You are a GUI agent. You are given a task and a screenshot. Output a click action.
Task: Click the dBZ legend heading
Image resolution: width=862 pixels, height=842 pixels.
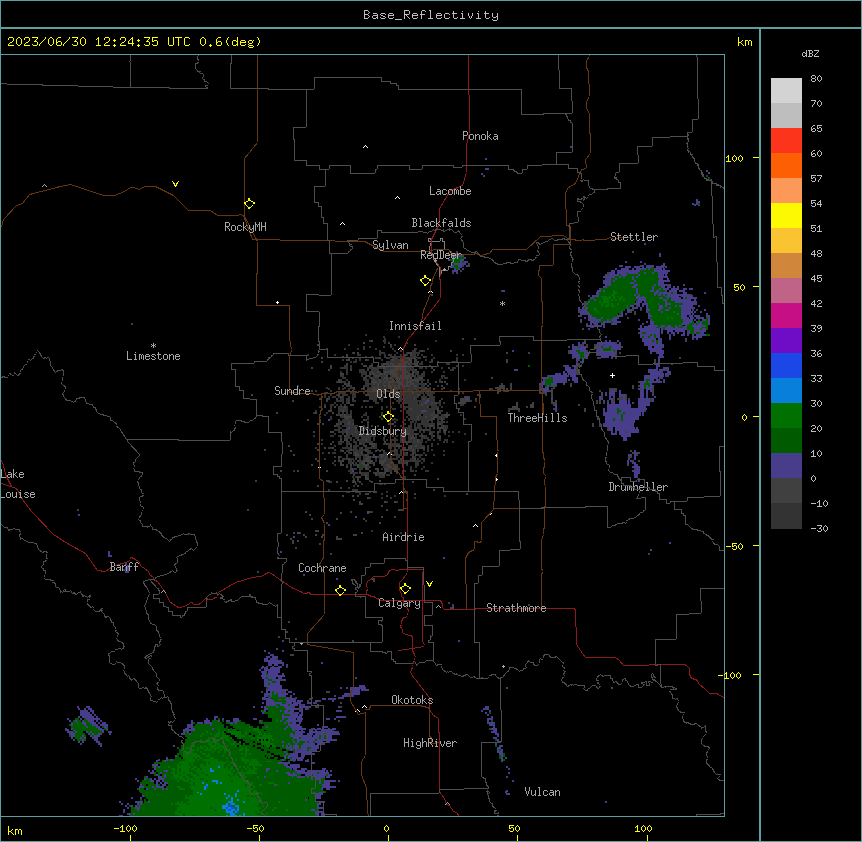point(810,53)
